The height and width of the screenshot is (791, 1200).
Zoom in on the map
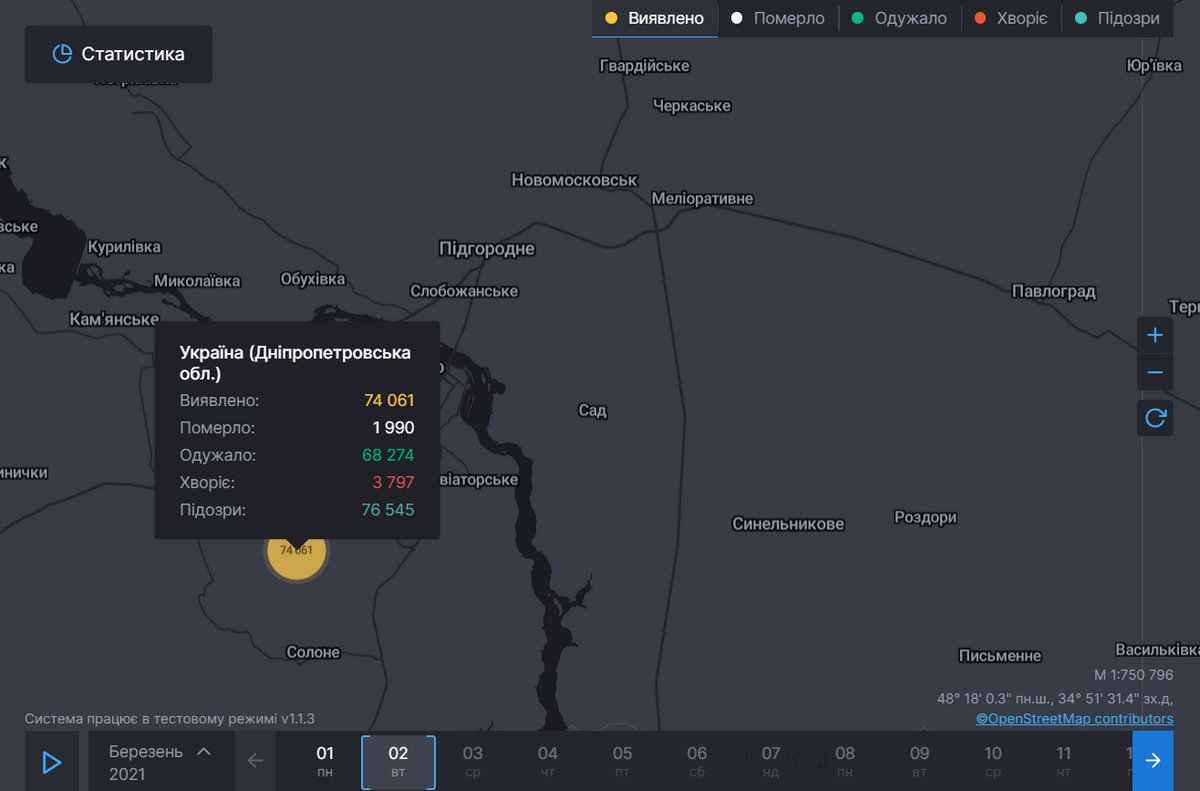click(1155, 335)
